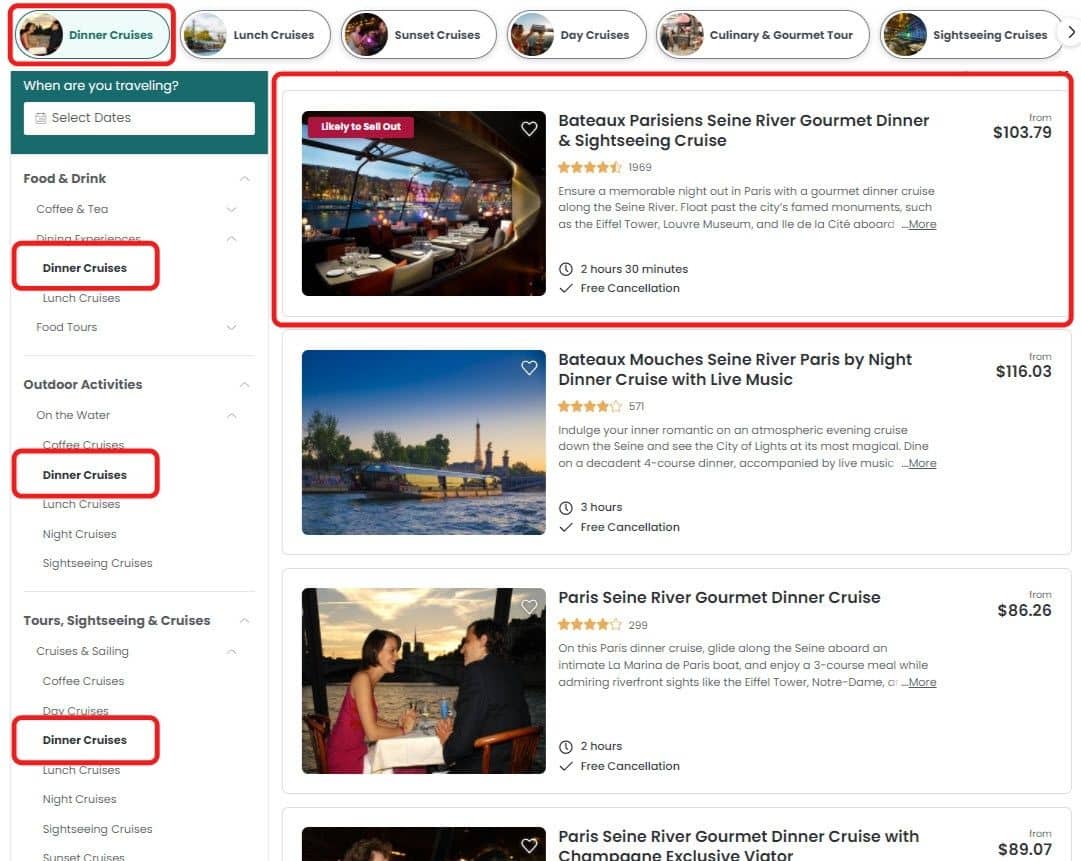This screenshot has width=1081, height=861.
Task: Choose Dinner Cruises under On the Water
Action: (85, 475)
